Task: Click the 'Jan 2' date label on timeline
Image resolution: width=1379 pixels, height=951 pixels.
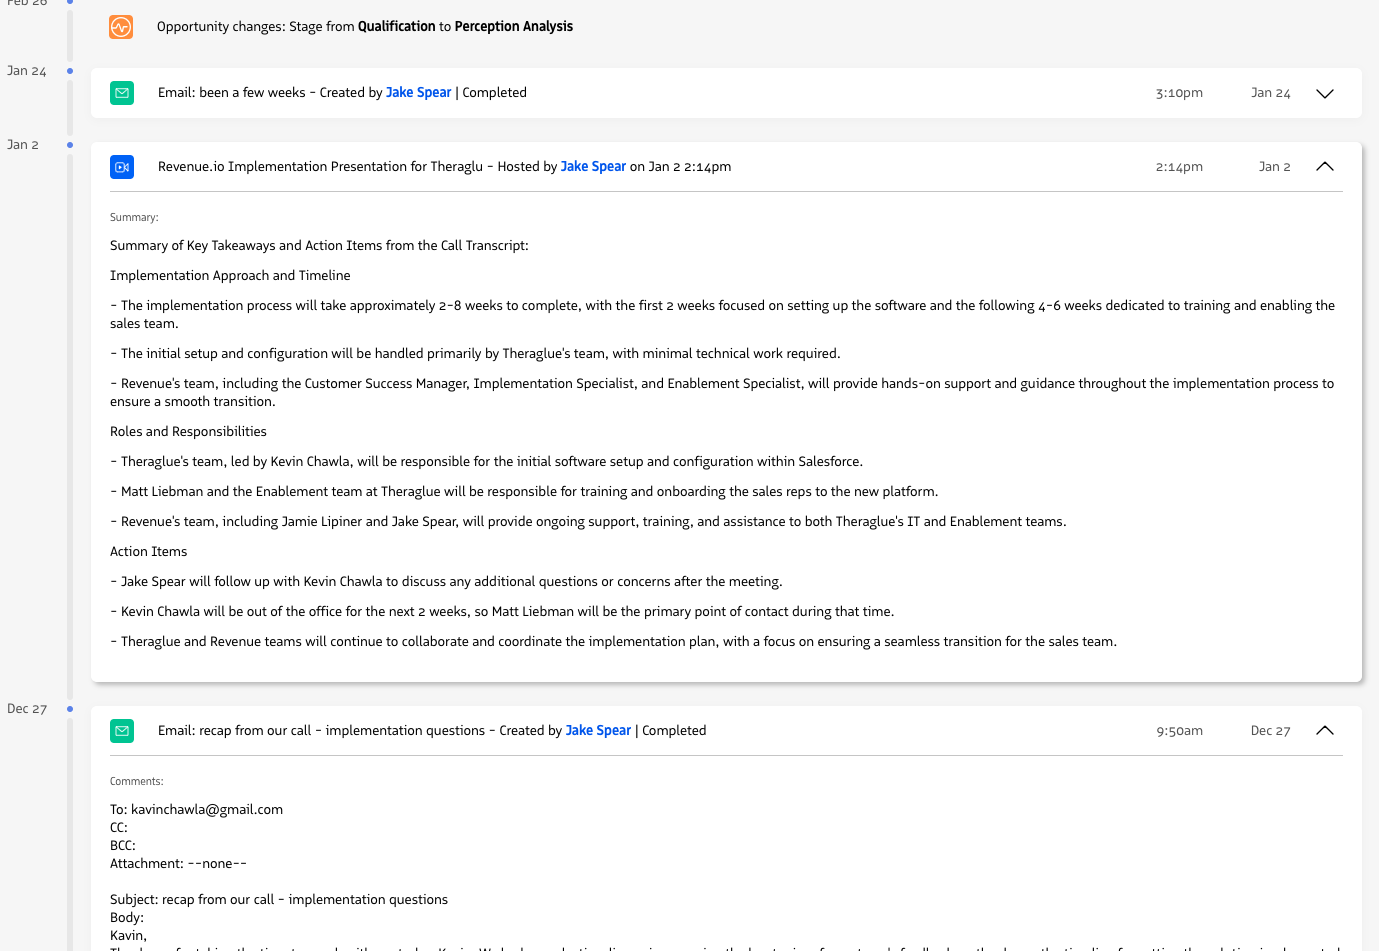Action: point(23,145)
